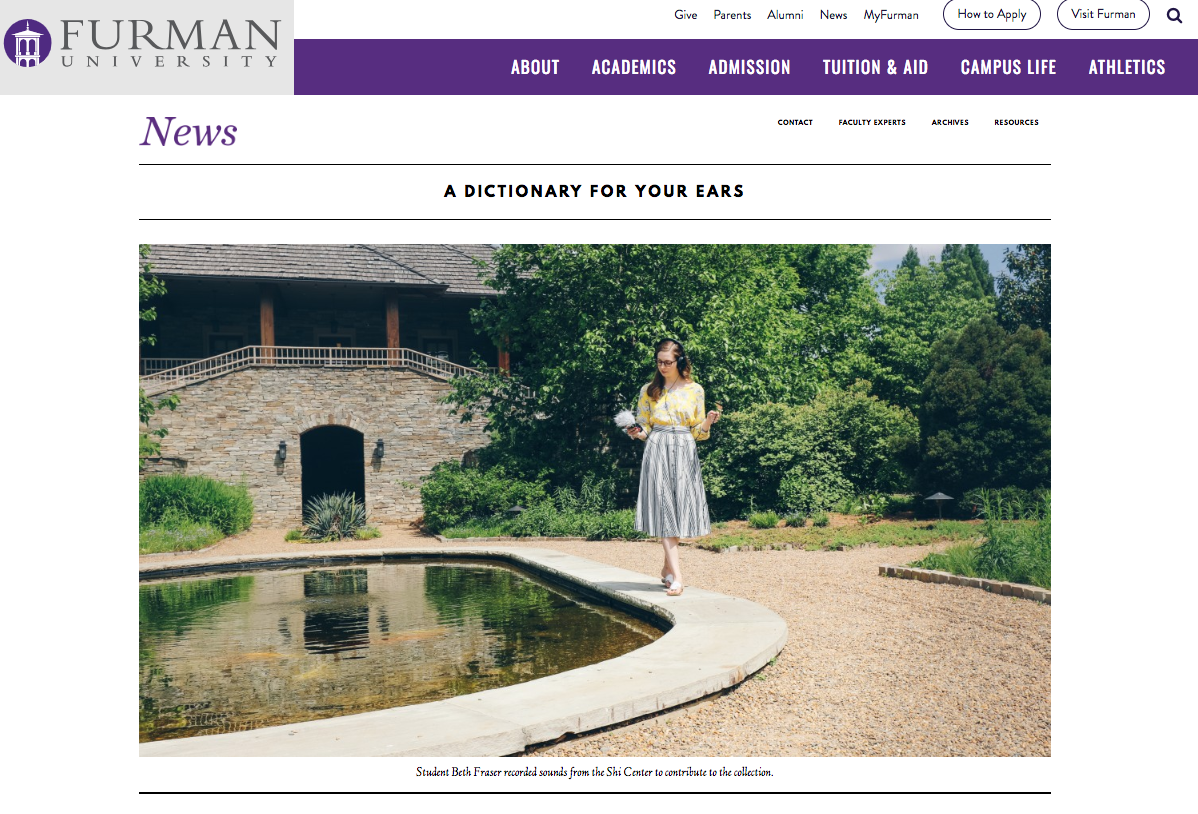
Task: Open the Parents link
Action: click(x=732, y=15)
